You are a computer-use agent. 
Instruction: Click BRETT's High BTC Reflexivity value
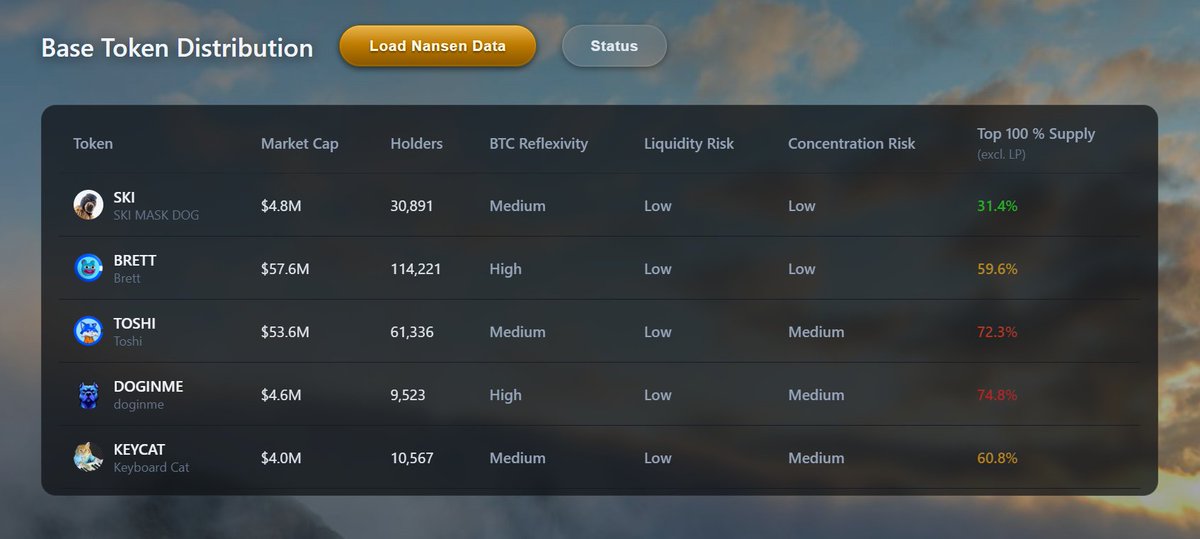coord(505,269)
